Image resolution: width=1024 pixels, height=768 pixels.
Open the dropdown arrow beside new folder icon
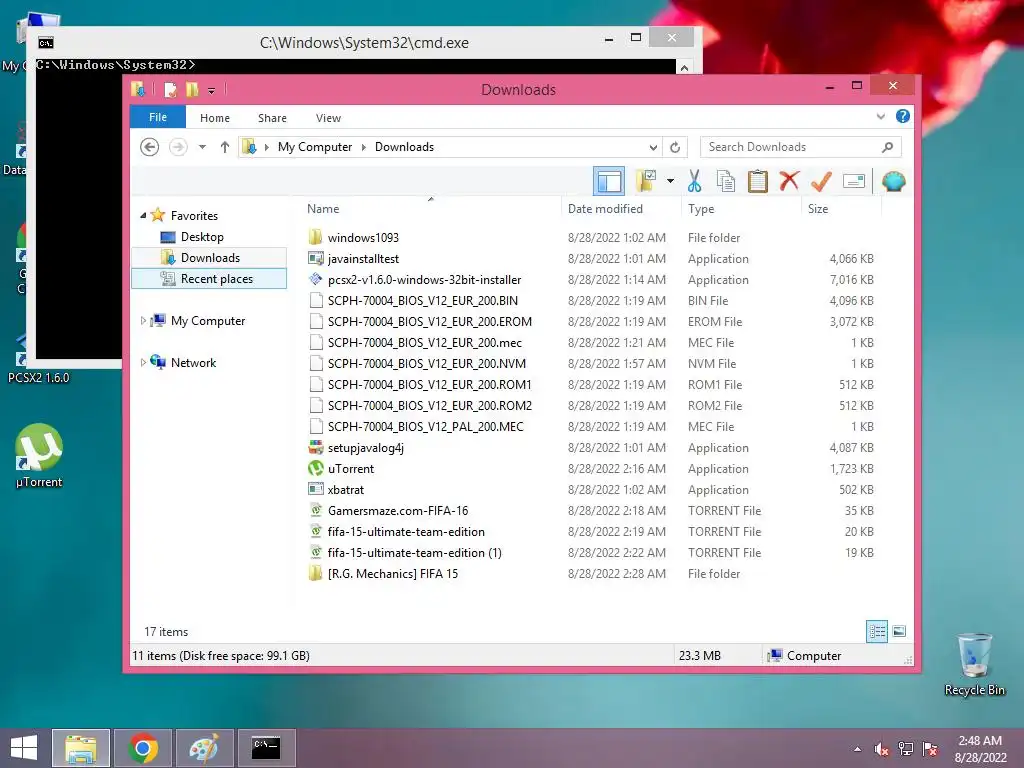(x=670, y=181)
